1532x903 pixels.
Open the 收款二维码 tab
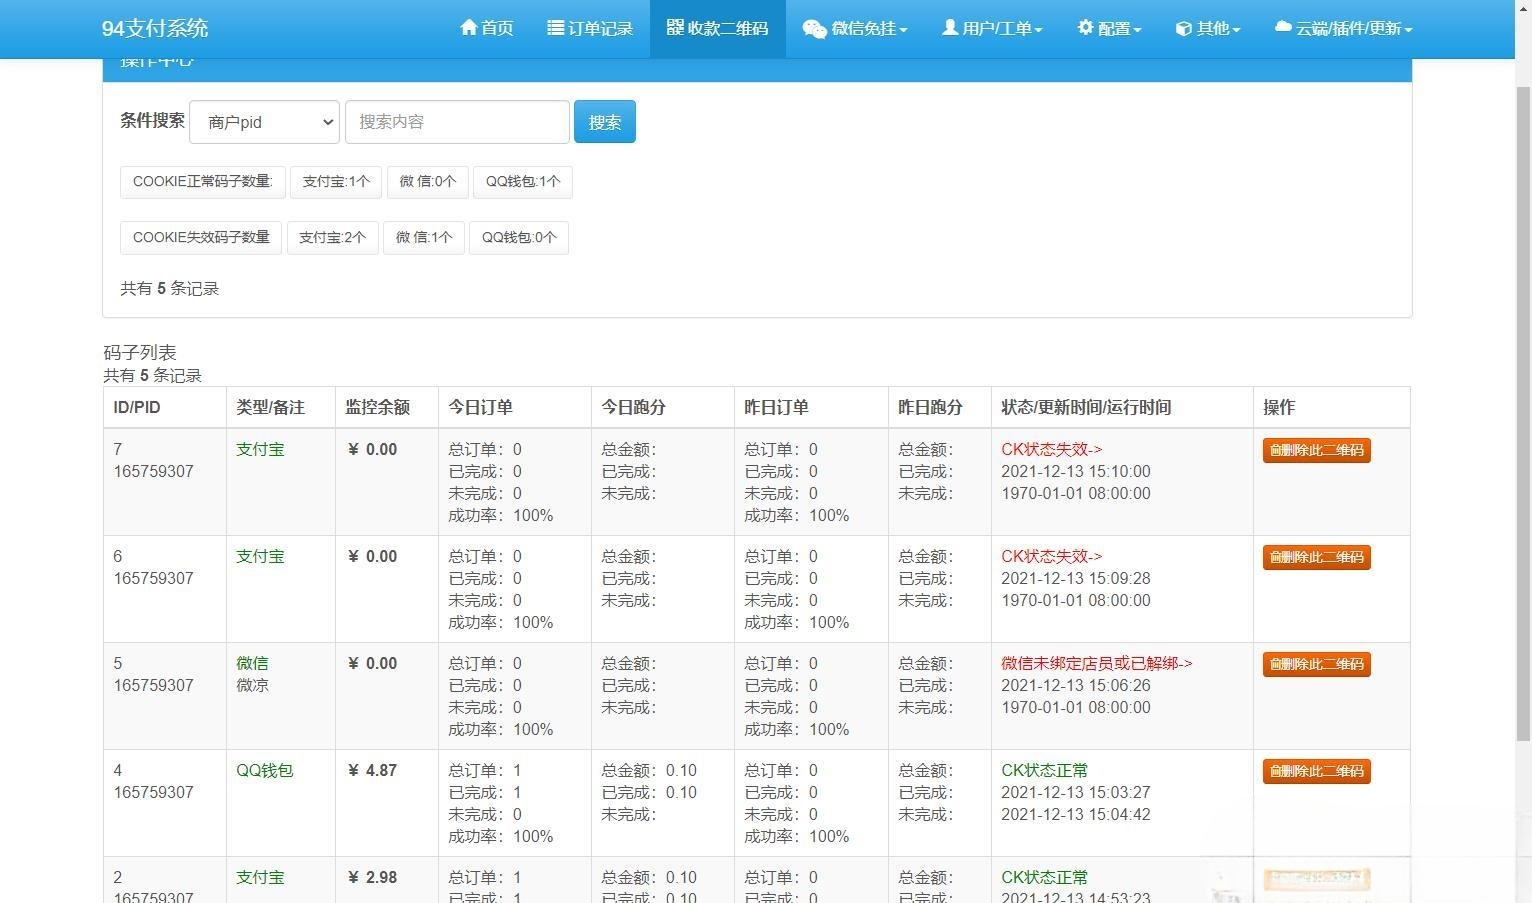tap(717, 28)
